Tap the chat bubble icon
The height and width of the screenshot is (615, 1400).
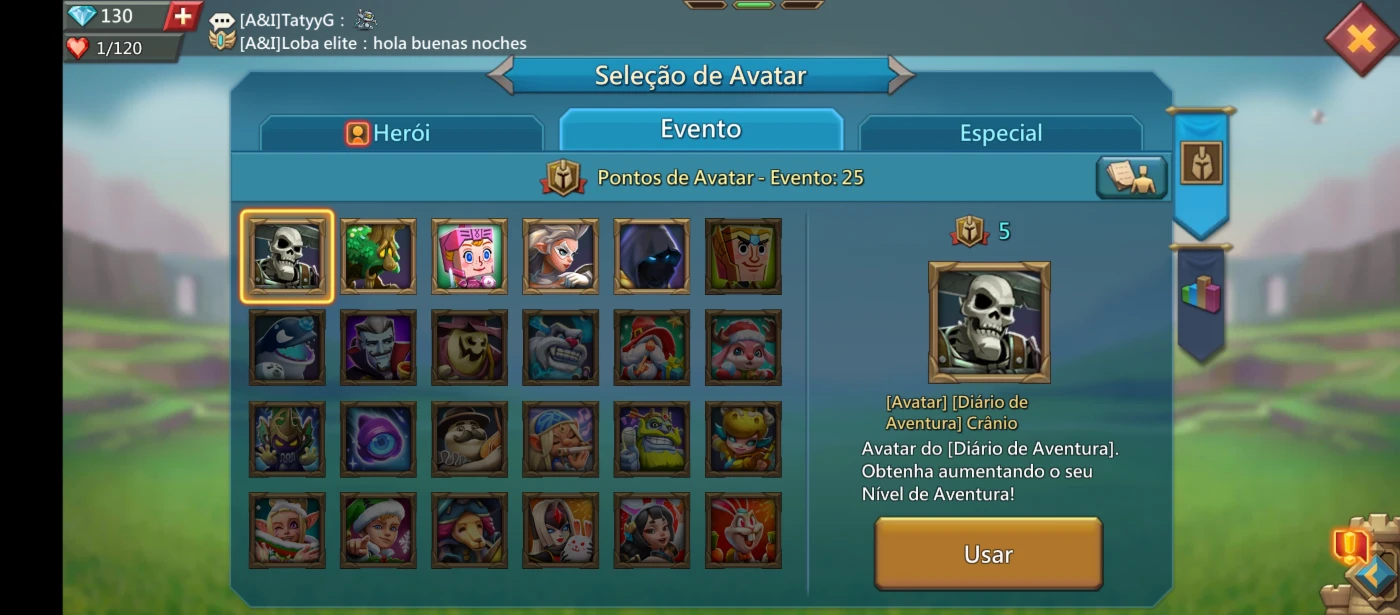pos(222,20)
